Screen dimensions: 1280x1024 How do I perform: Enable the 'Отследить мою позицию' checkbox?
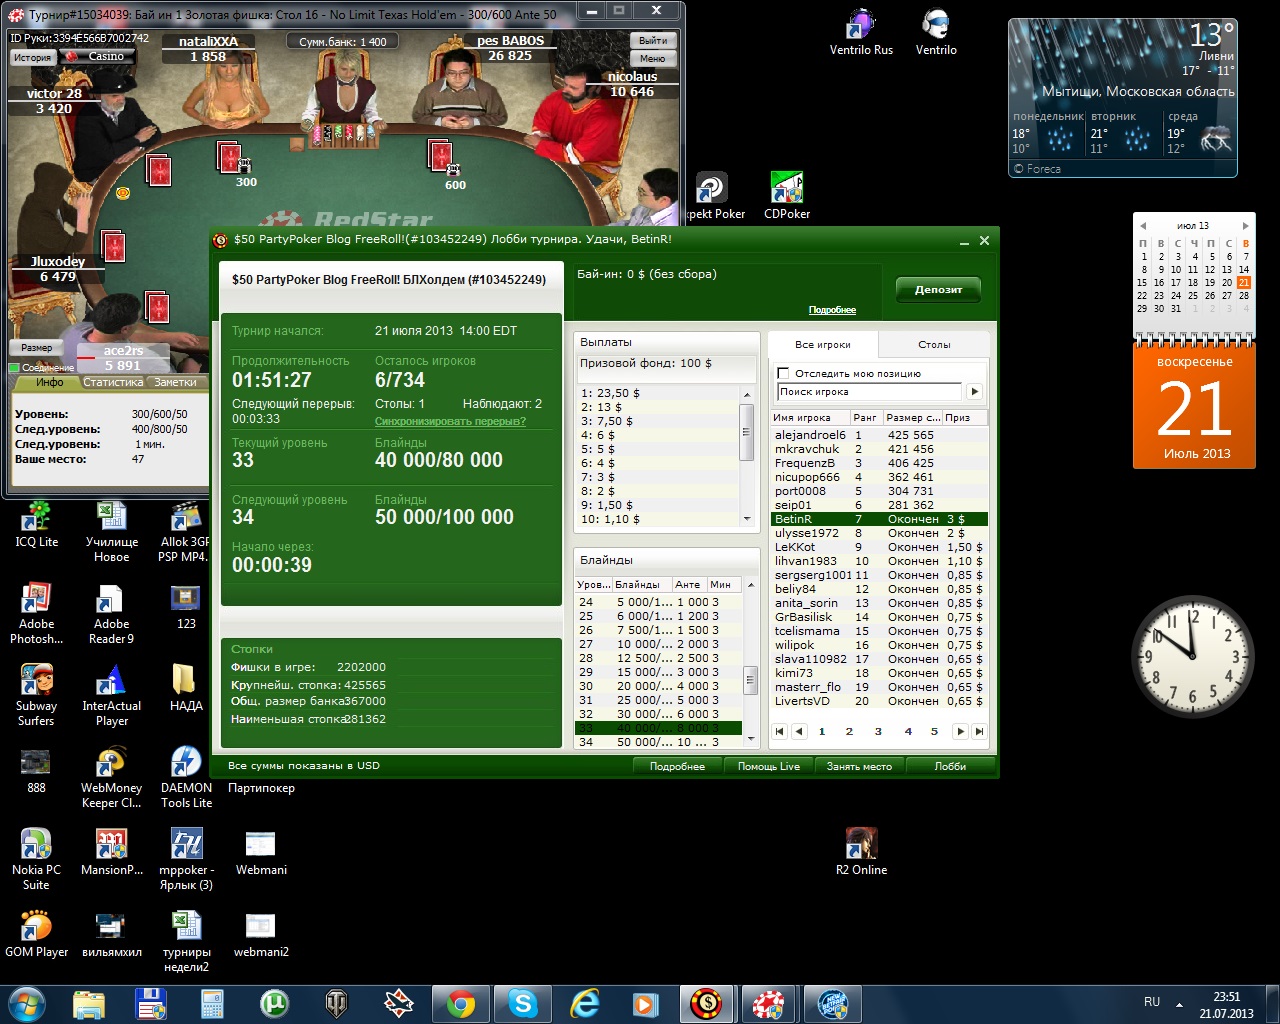tap(784, 373)
